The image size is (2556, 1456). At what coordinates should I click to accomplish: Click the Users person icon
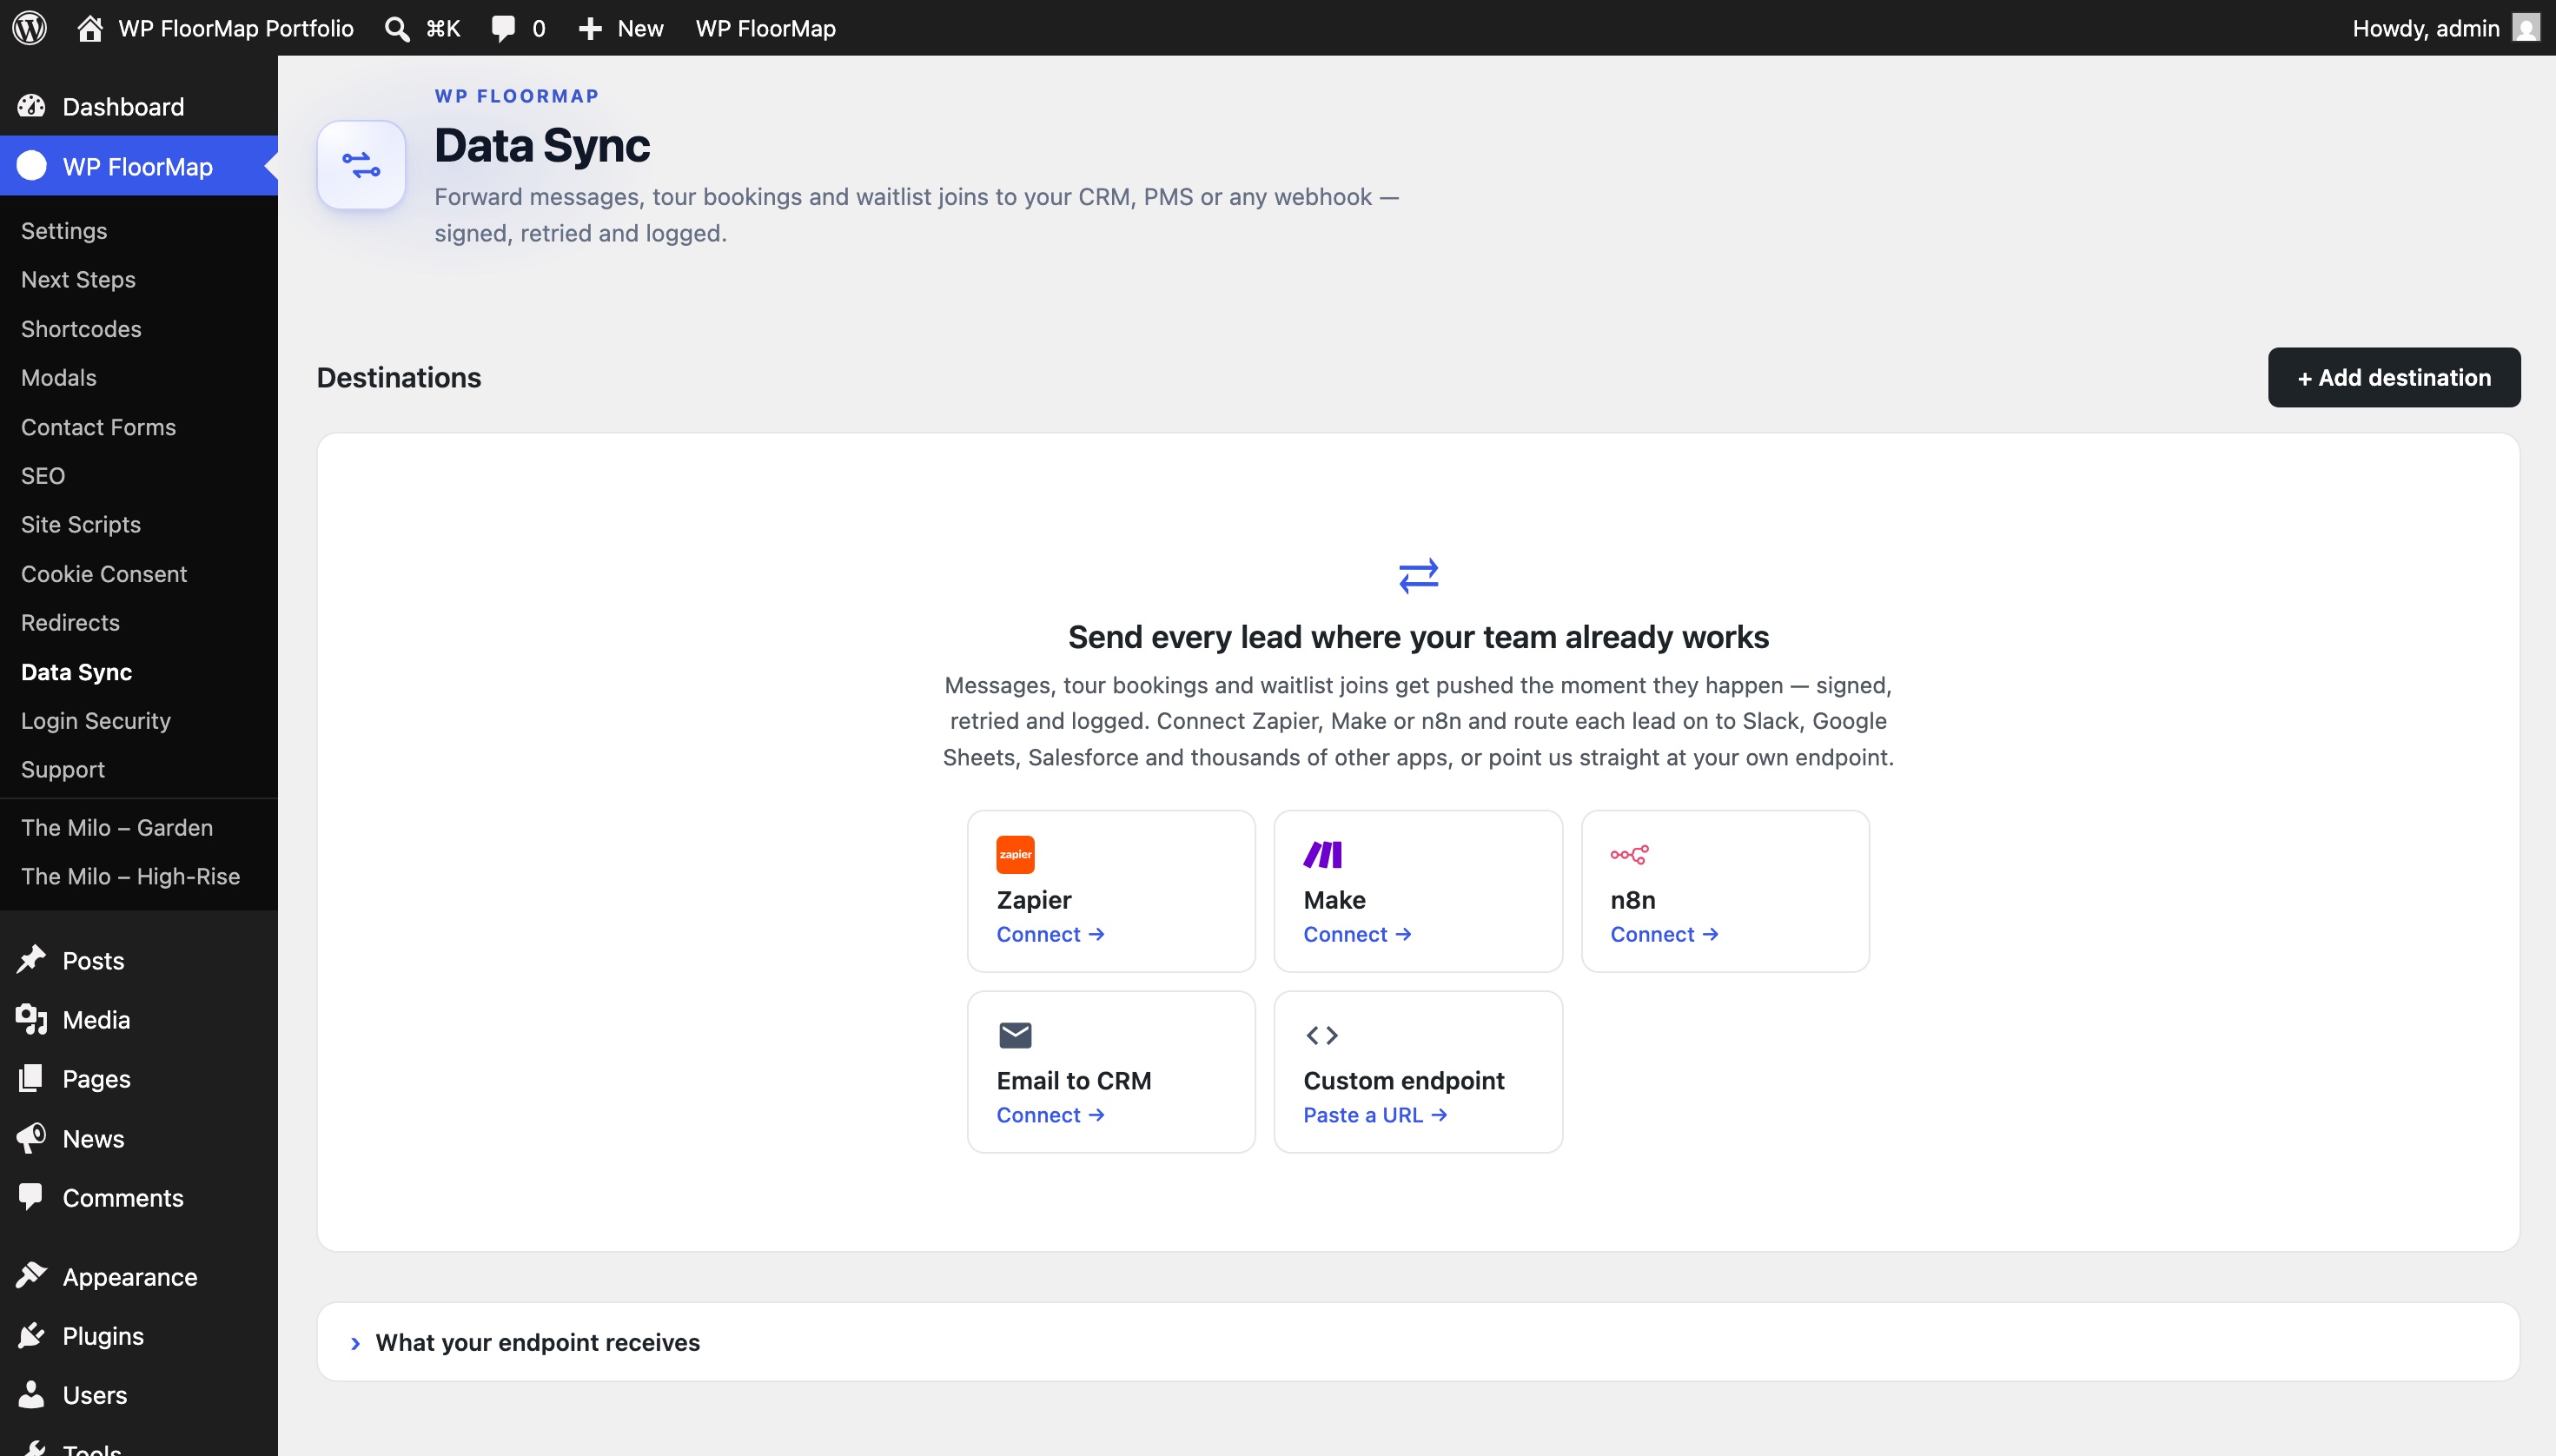pos(31,1394)
